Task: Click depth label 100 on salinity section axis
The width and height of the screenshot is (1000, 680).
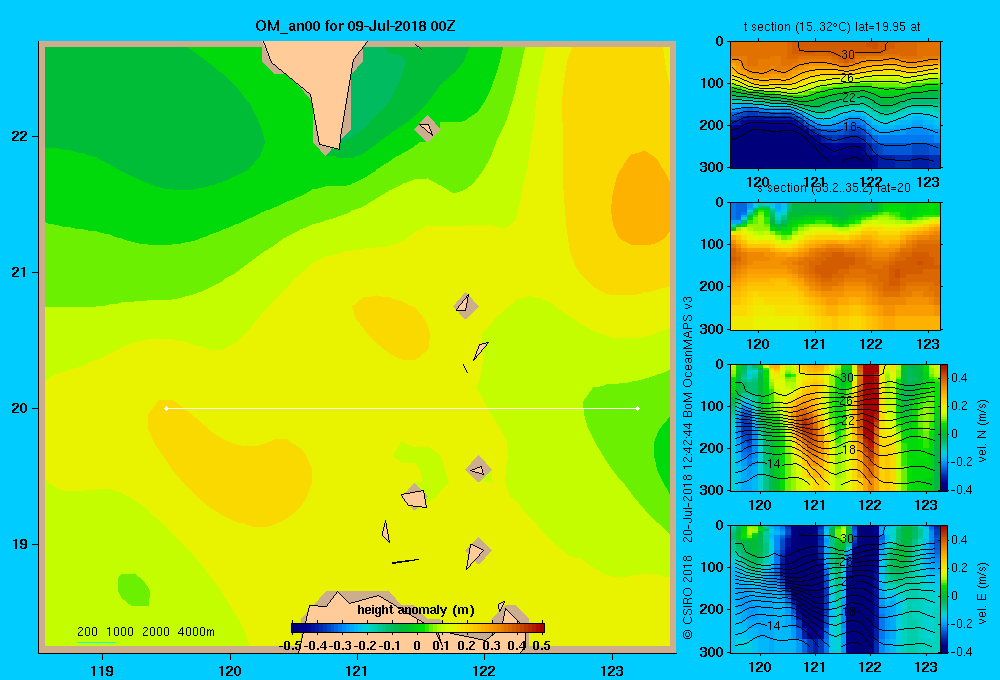Action: tap(712, 244)
